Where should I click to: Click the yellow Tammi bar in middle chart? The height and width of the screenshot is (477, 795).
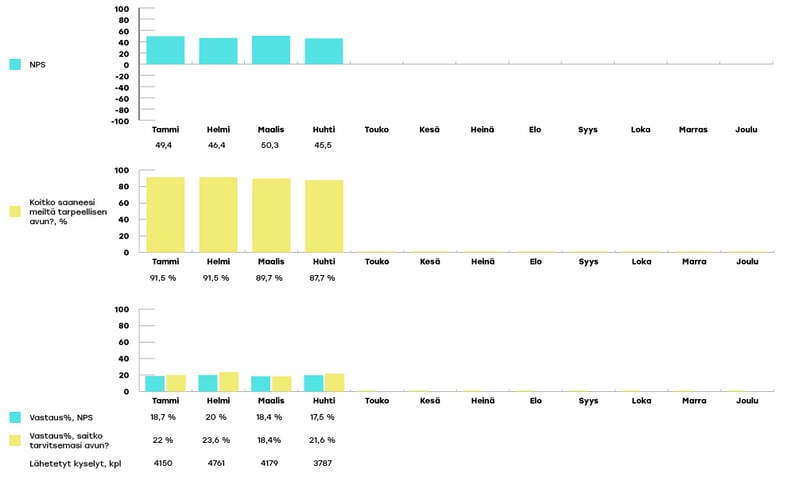(165, 214)
